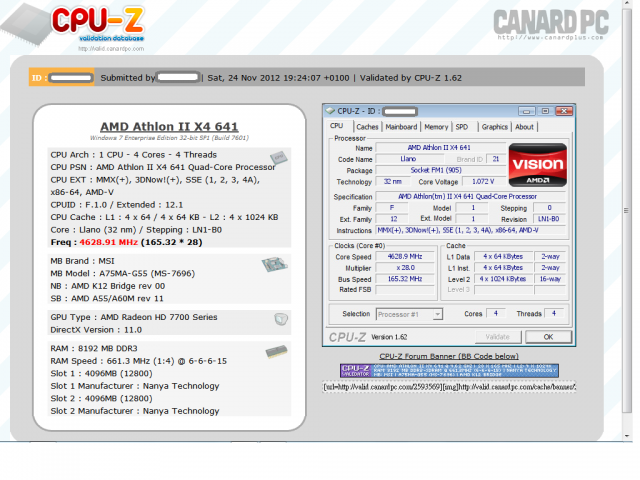
Task: Click the Windows 7 Enterprise Edition subtitle
Action: point(169,138)
